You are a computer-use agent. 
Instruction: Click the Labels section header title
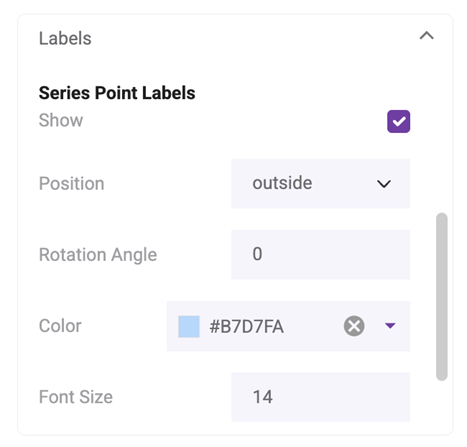tap(65, 38)
